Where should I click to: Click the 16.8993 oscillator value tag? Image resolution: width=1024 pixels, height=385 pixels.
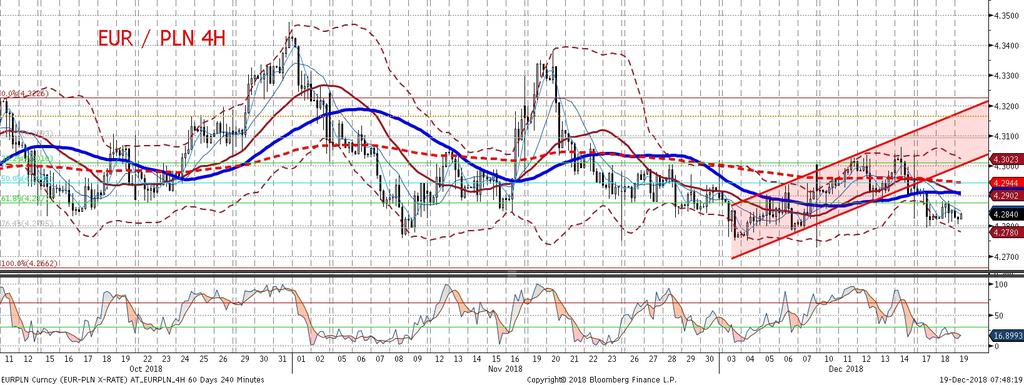(x=1006, y=335)
